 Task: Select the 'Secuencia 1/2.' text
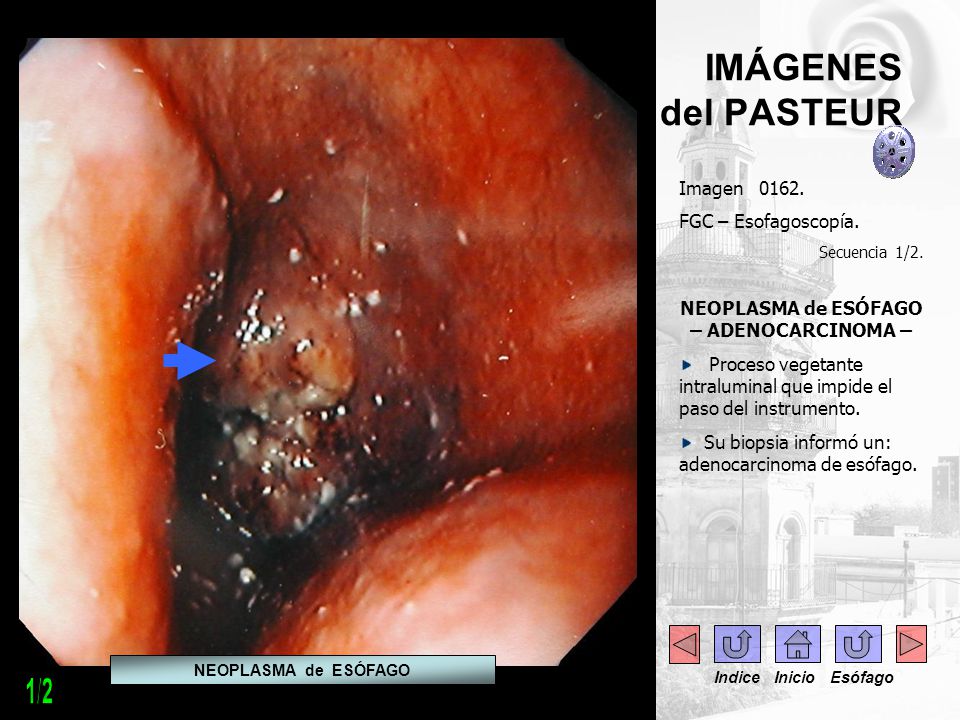tap(871, 252)
